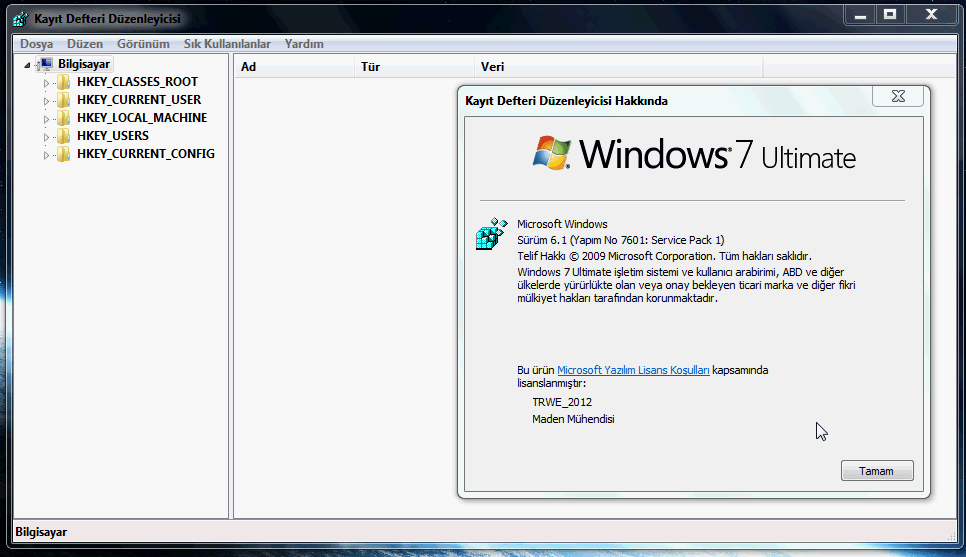Click the regedit cubes icon in About dialog
This screenshot has height=557, width=966.
492,234
